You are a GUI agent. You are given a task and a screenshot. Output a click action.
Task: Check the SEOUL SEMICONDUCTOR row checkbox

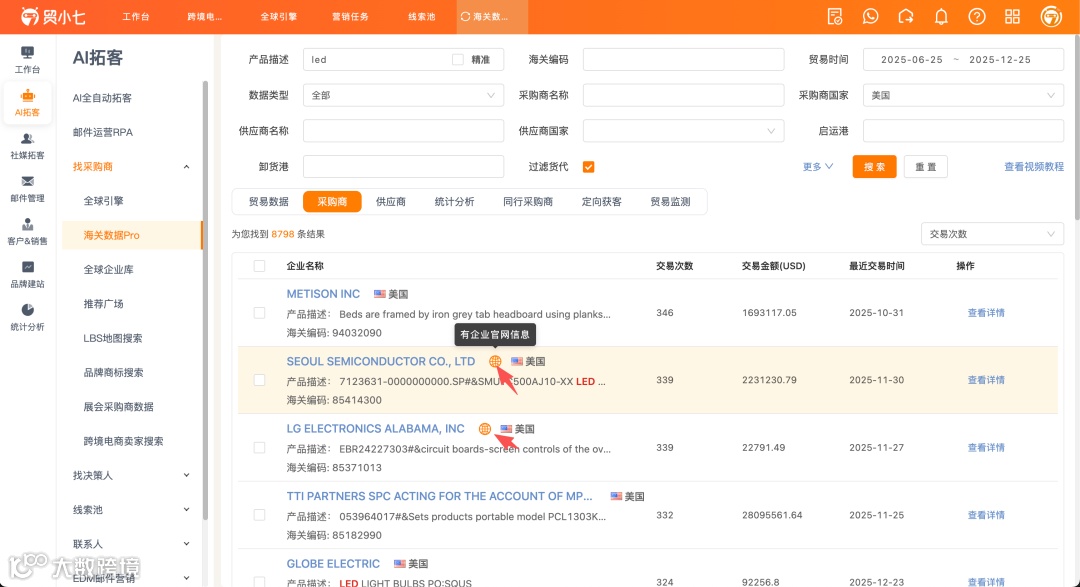(259, 380)
